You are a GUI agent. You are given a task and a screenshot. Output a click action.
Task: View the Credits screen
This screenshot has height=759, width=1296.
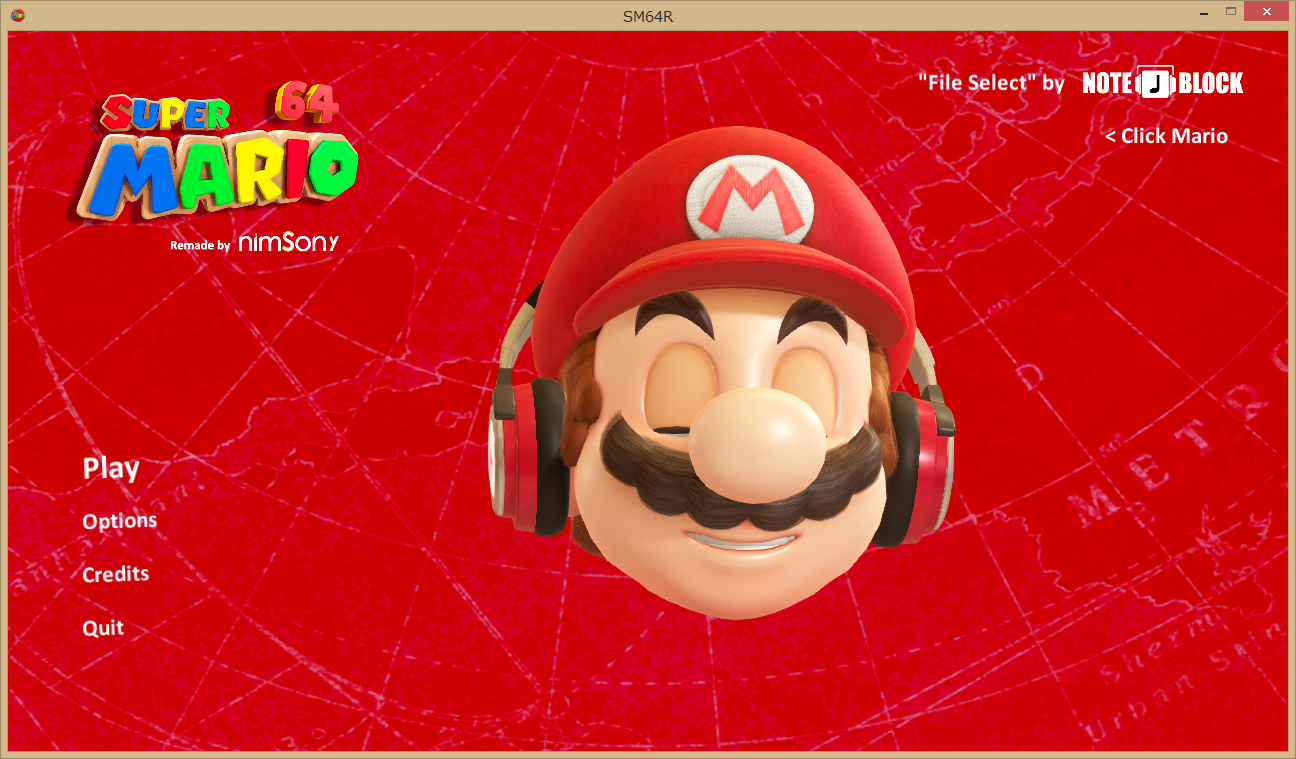tap(116, 574)
